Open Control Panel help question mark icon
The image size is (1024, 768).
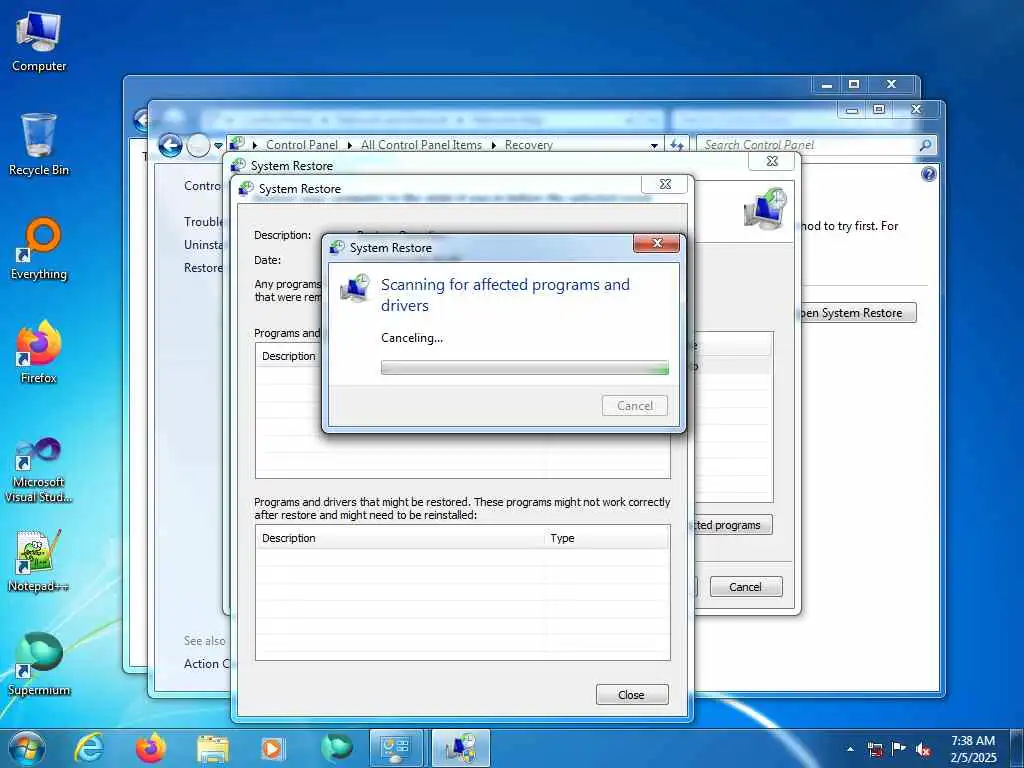coord(929,174)
